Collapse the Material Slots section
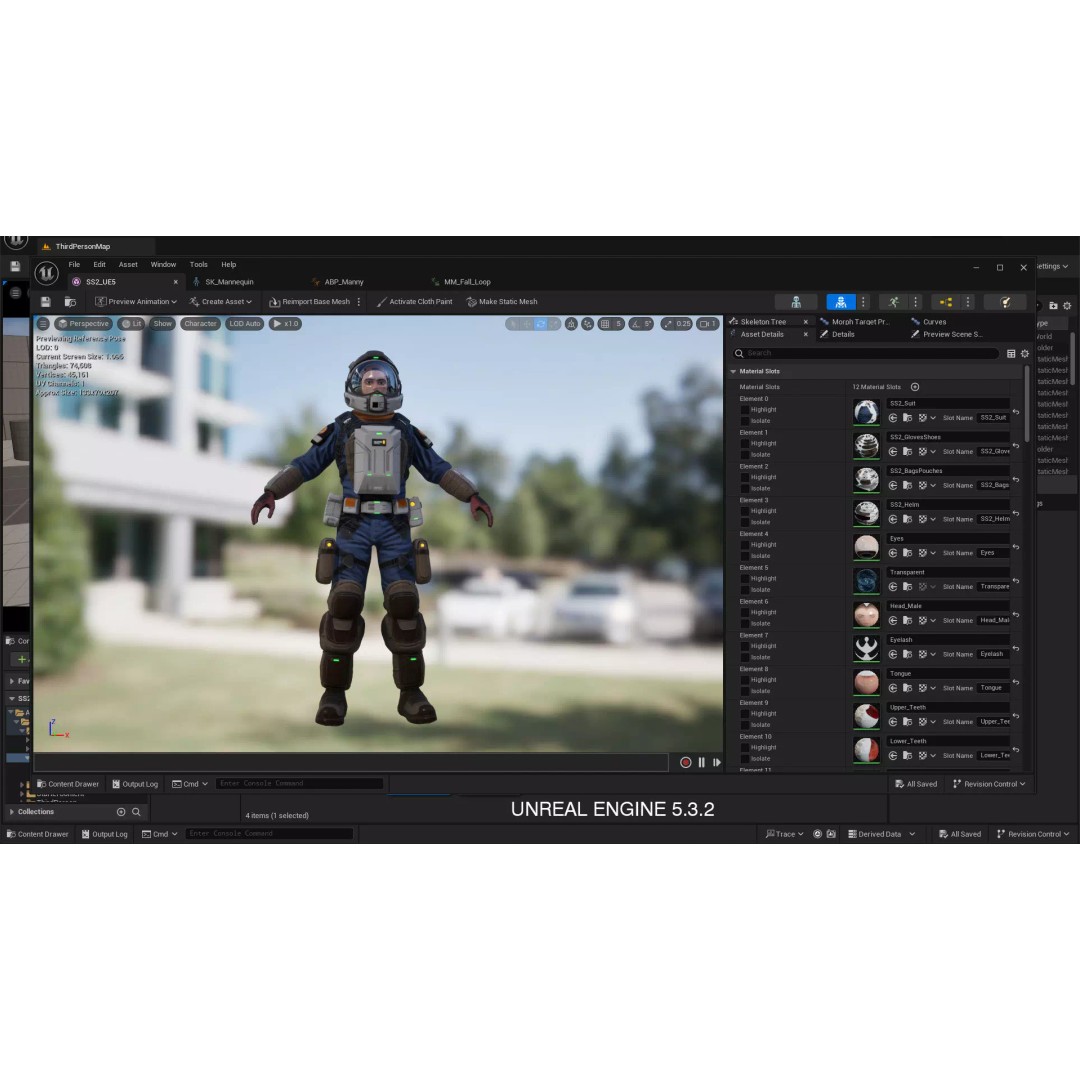This screenshot has height=1080, width=1080. tap(734, 372)
